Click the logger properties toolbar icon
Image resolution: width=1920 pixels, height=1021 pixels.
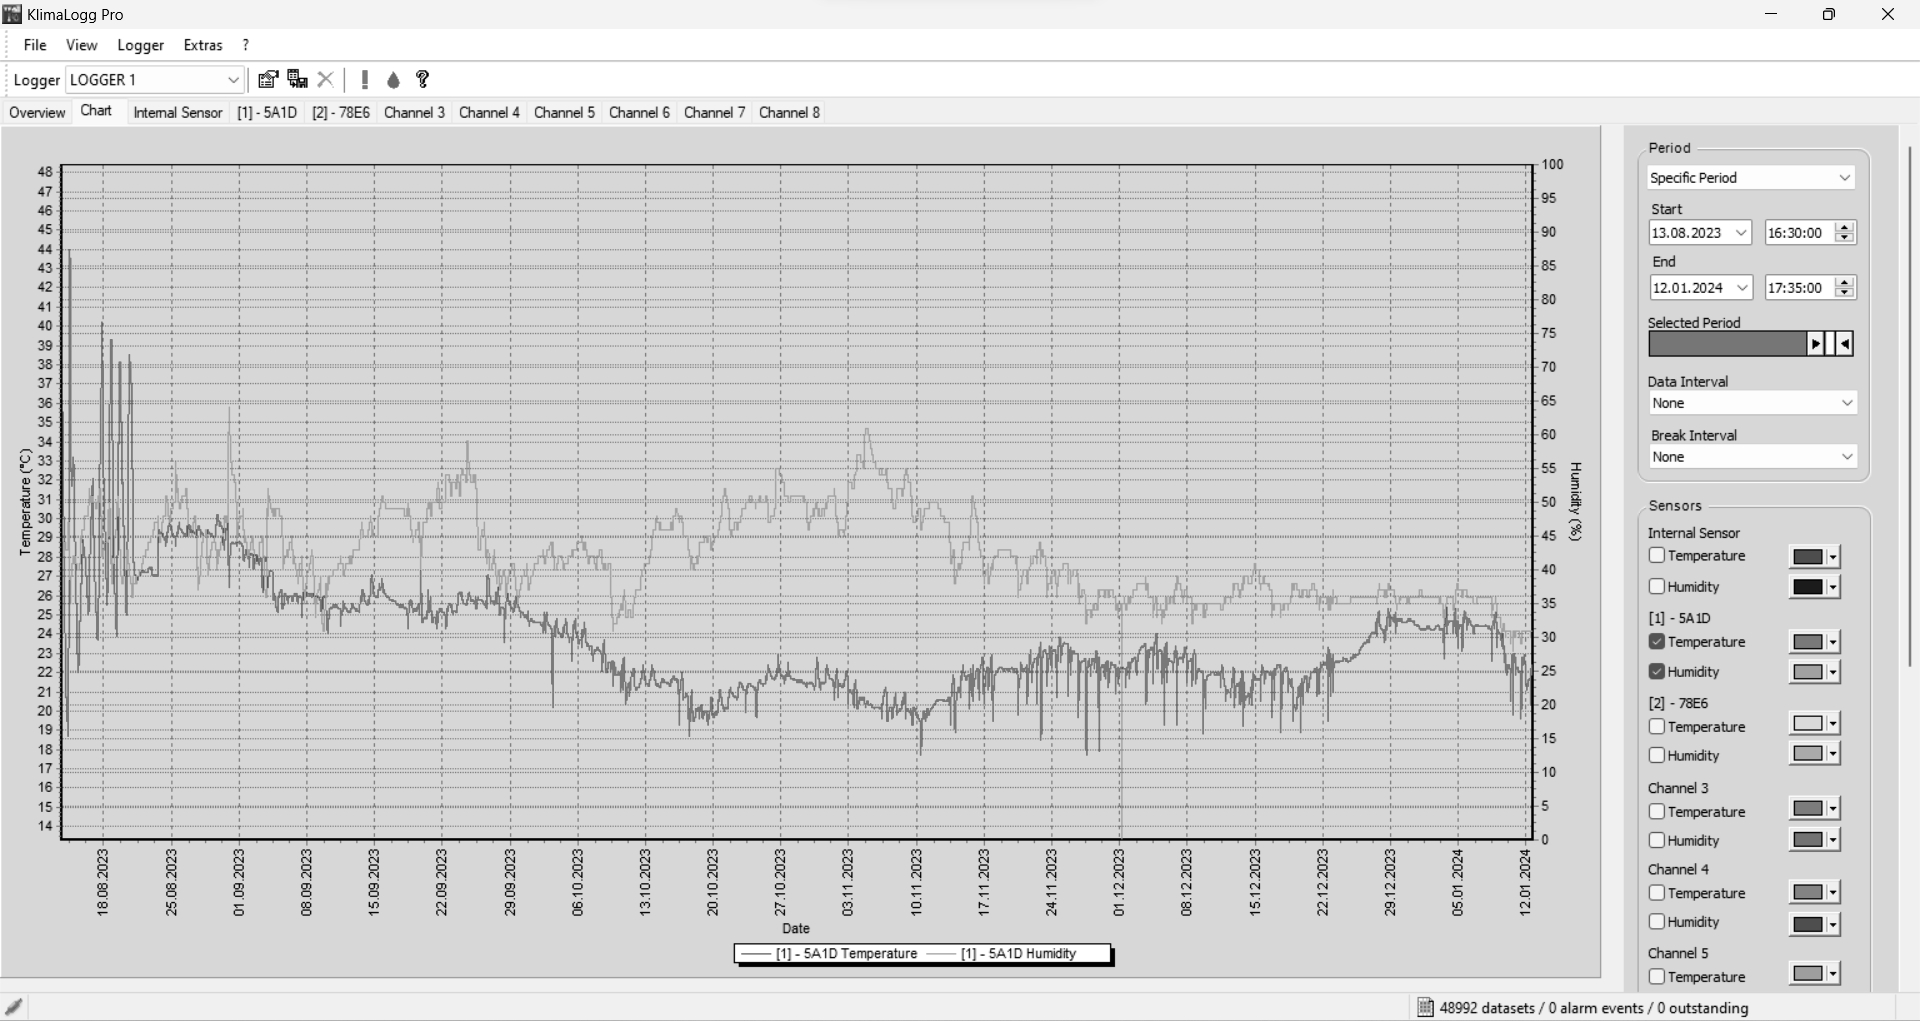coord(268,80)
